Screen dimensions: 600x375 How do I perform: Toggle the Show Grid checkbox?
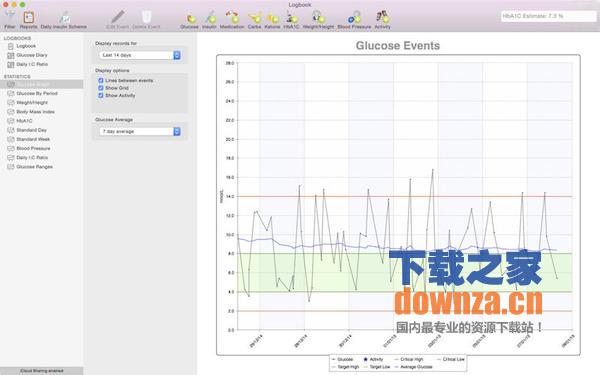click(101, 88)
